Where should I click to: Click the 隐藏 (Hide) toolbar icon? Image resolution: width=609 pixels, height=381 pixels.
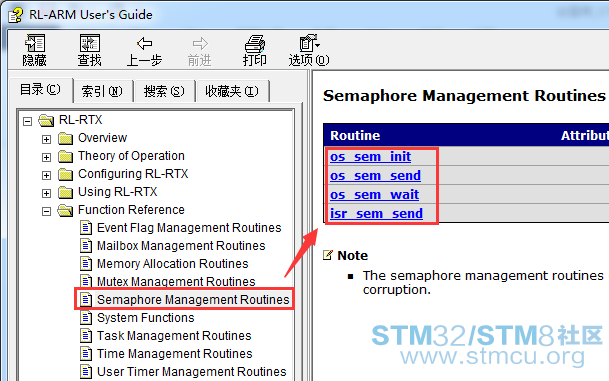pyautogui.click(x=35, y=43)
